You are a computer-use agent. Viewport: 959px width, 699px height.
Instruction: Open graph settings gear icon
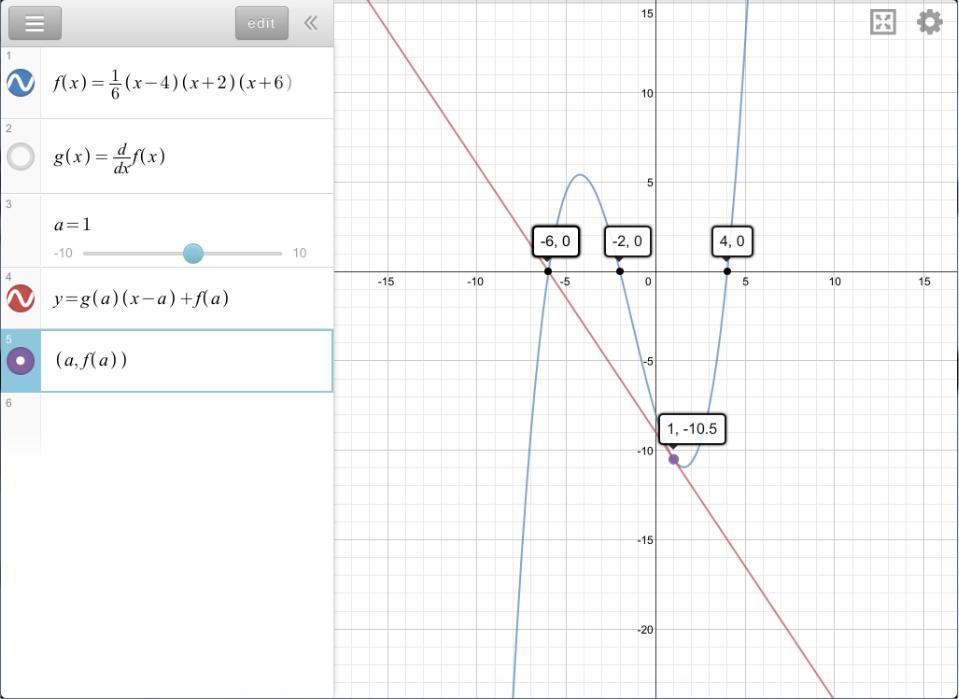tap(930, 22)
